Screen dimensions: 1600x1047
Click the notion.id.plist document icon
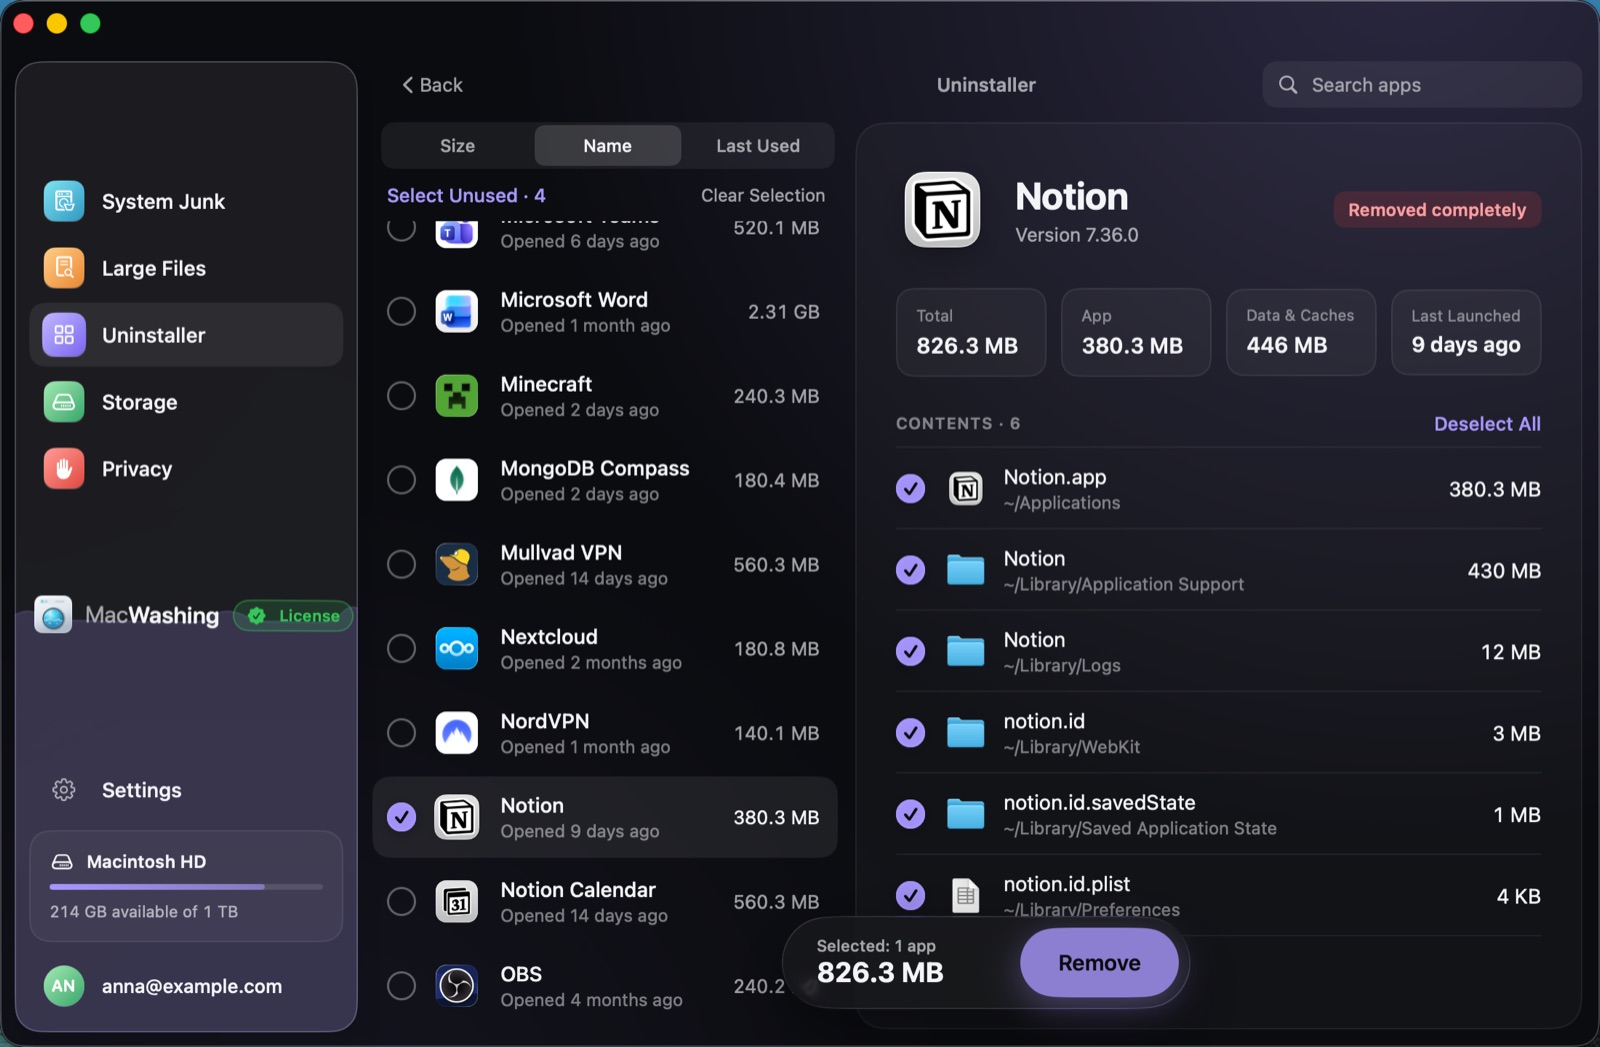[x=965, y=896]
